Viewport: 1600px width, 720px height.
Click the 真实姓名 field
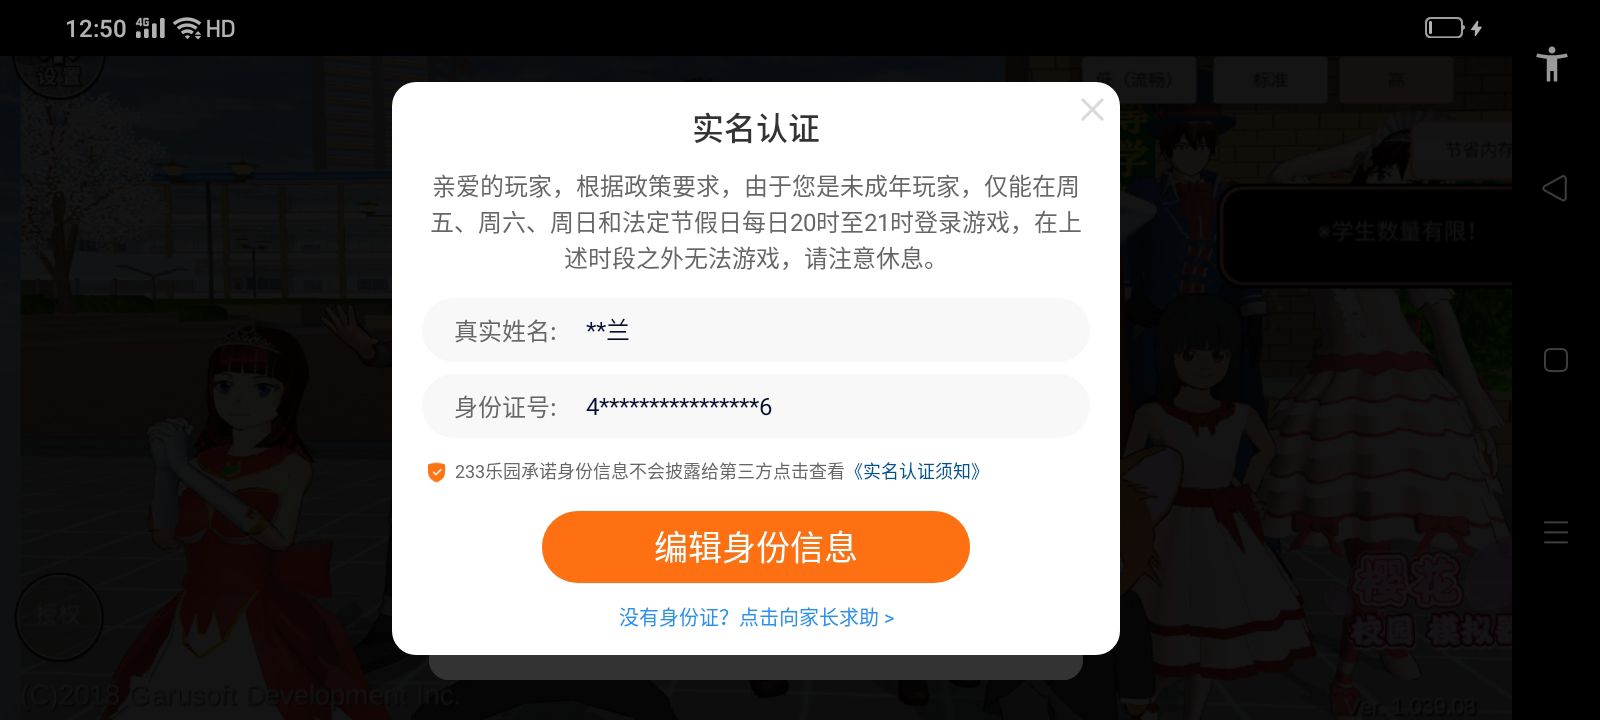(756, 330)
